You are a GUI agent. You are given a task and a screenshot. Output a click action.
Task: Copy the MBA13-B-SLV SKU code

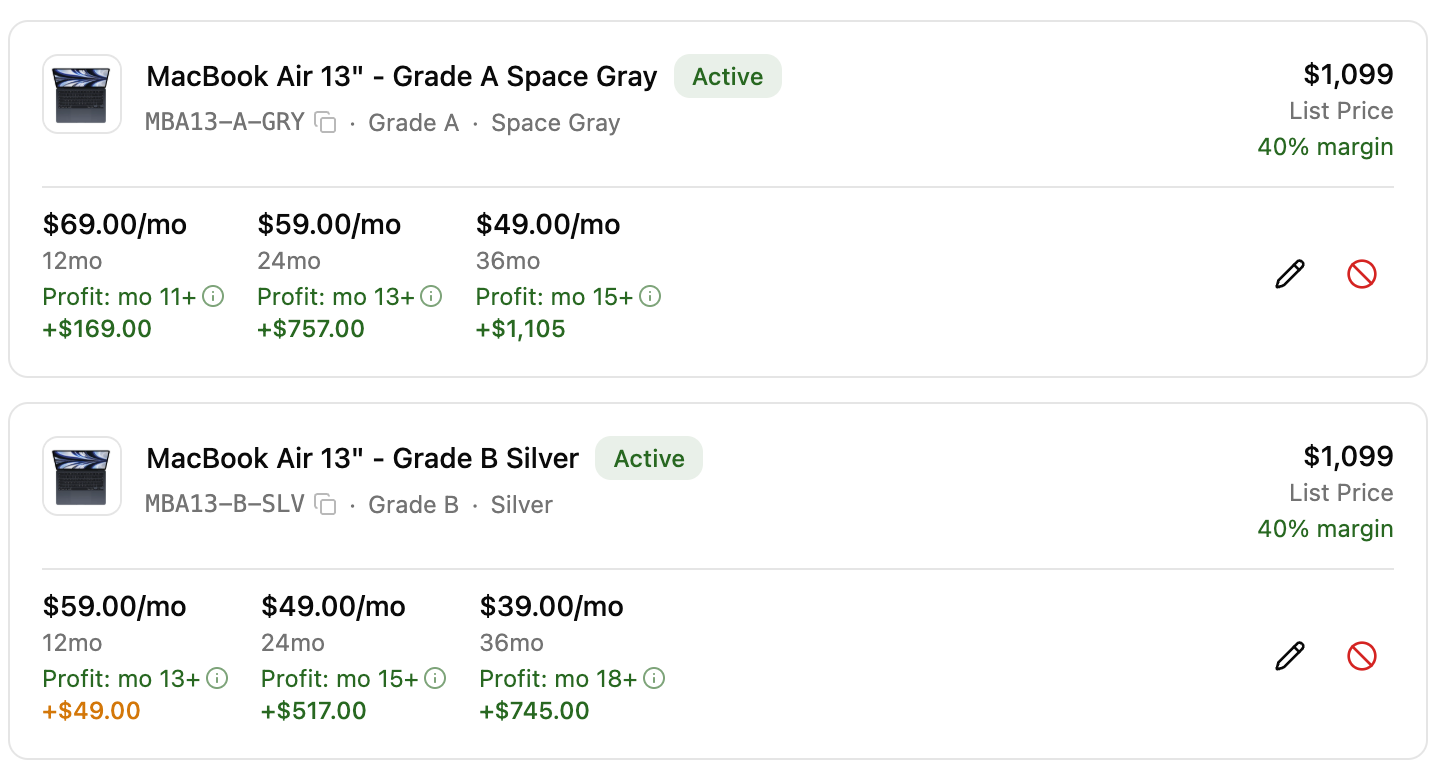325,505
